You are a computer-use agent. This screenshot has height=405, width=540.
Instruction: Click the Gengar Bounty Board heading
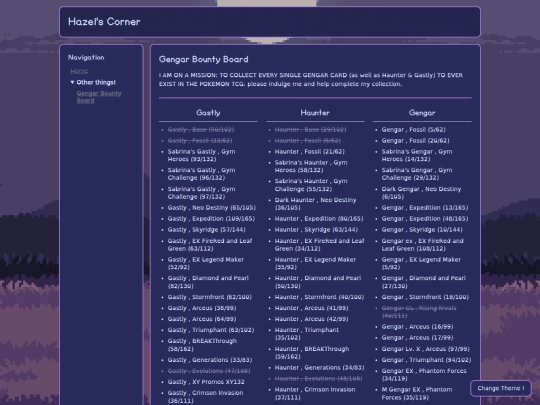204,59
